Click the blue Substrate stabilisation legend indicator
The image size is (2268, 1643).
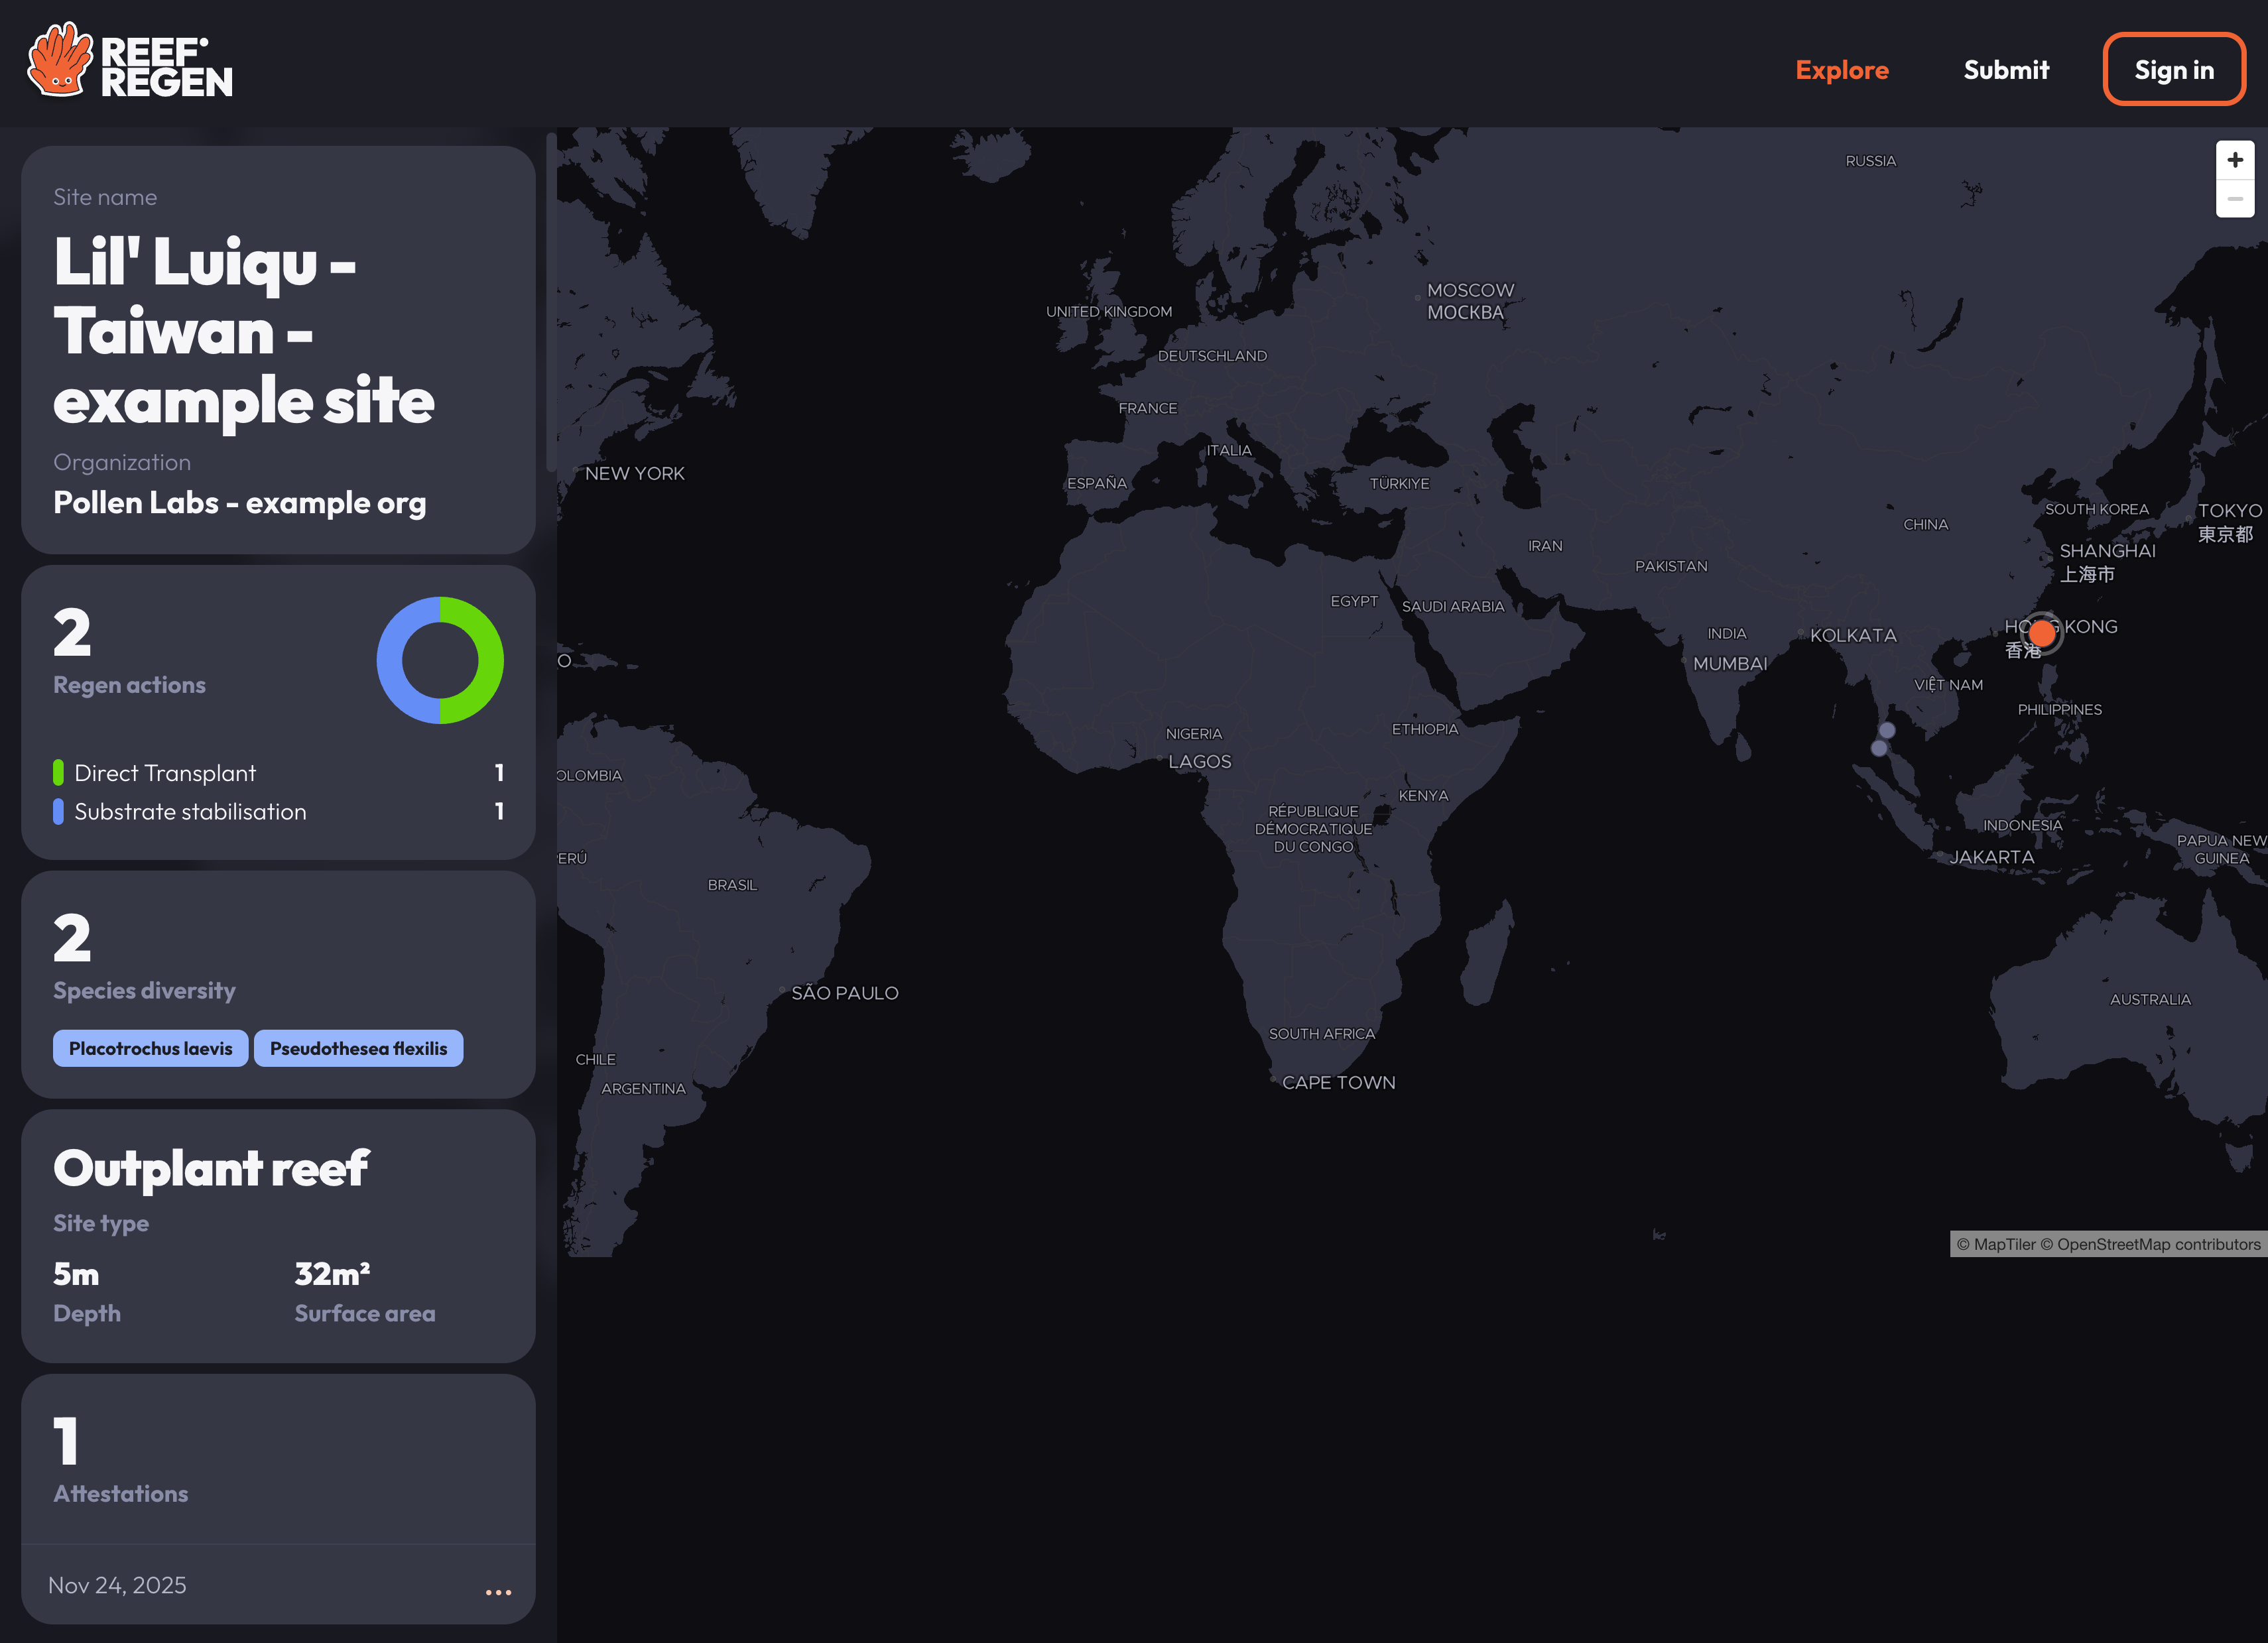58,811
